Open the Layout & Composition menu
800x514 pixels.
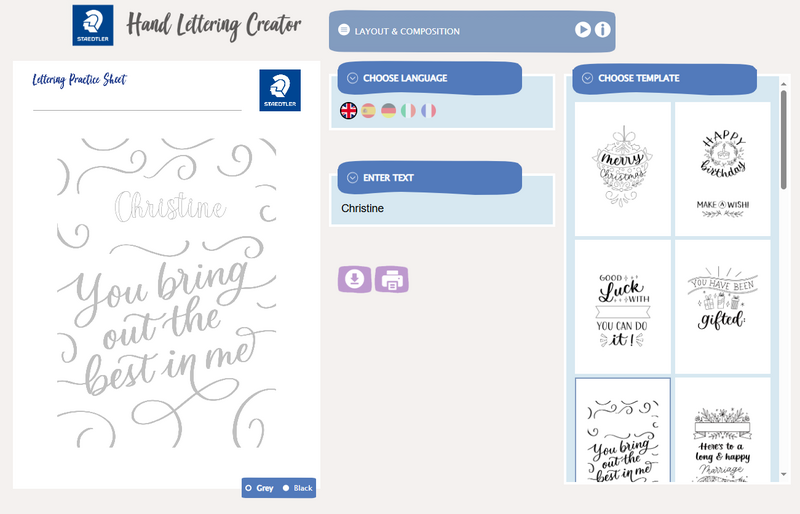[x=472, y=31]
